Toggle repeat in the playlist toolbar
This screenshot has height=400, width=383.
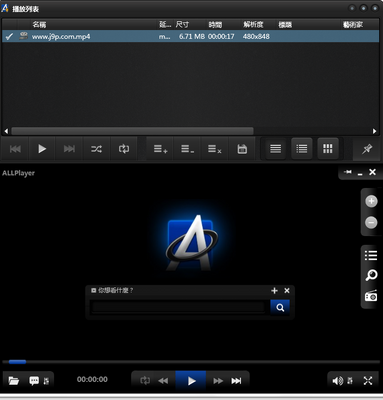coord(124,149)
